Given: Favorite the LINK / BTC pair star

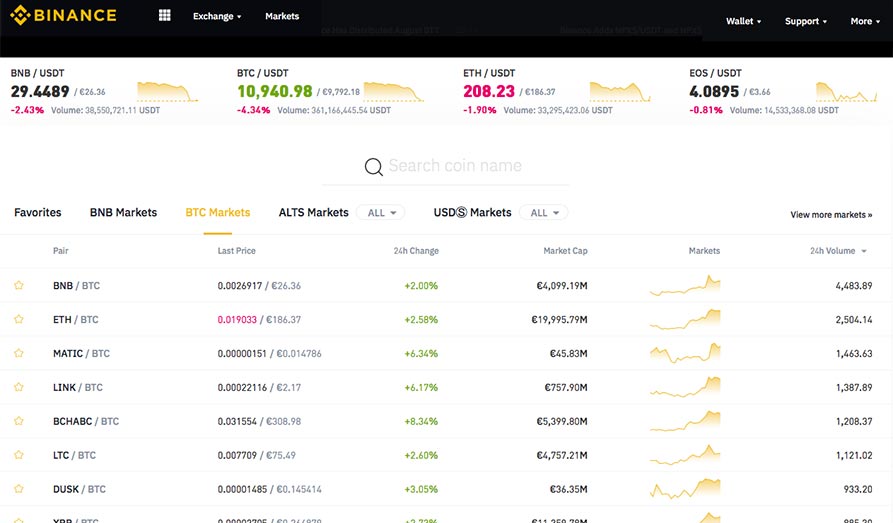Looking at the screenshot, I should click(19, 387).
